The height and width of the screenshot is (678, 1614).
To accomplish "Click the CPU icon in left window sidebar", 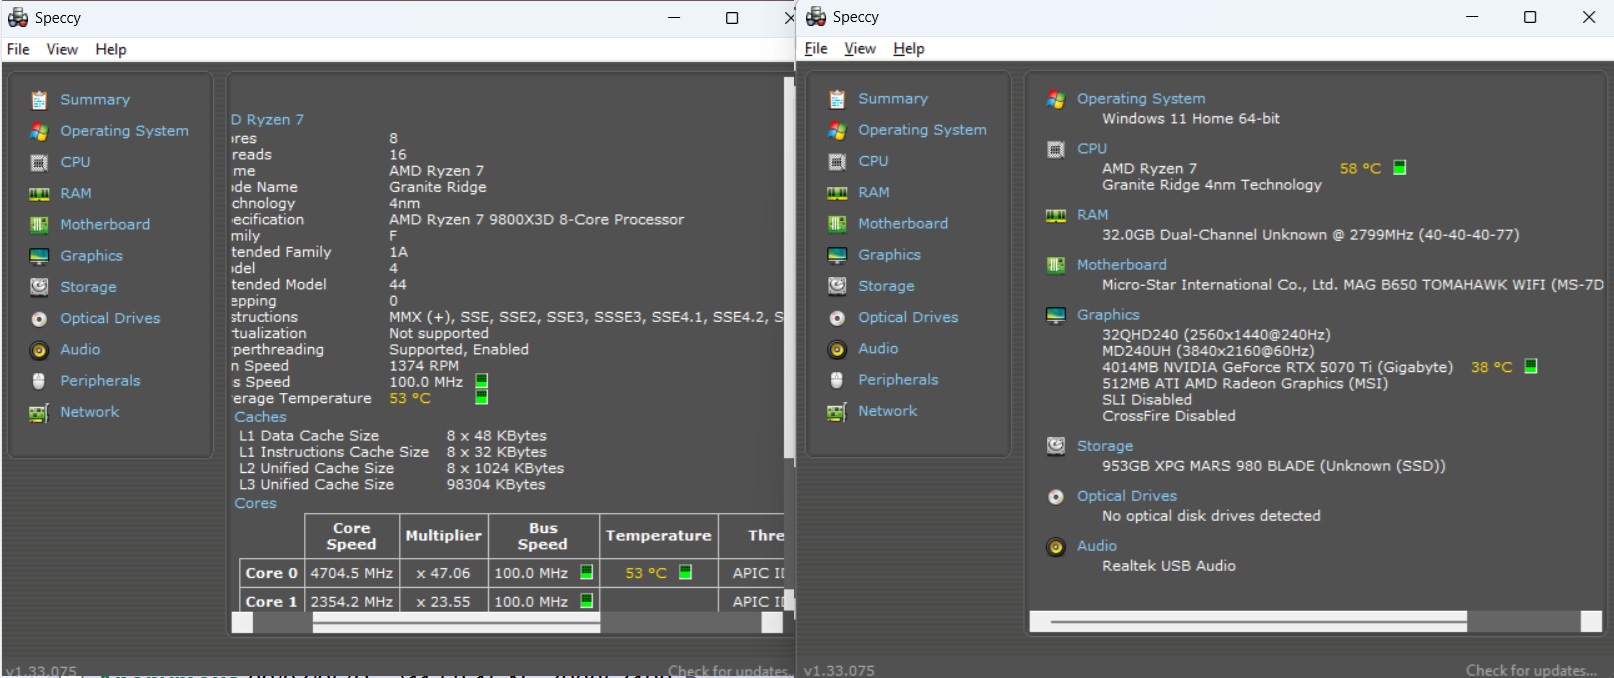I will pos(39,162).
